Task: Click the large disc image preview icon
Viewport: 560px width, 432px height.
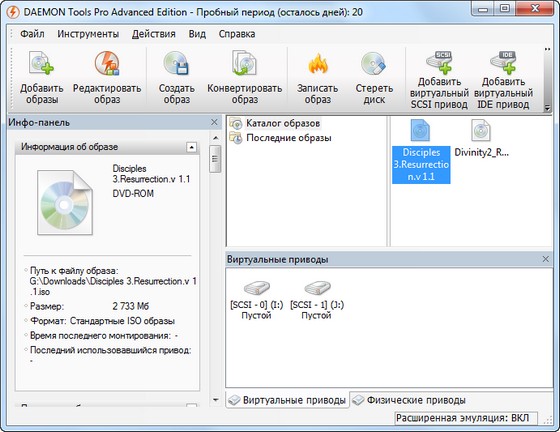Action: click(x=65, y=202)
